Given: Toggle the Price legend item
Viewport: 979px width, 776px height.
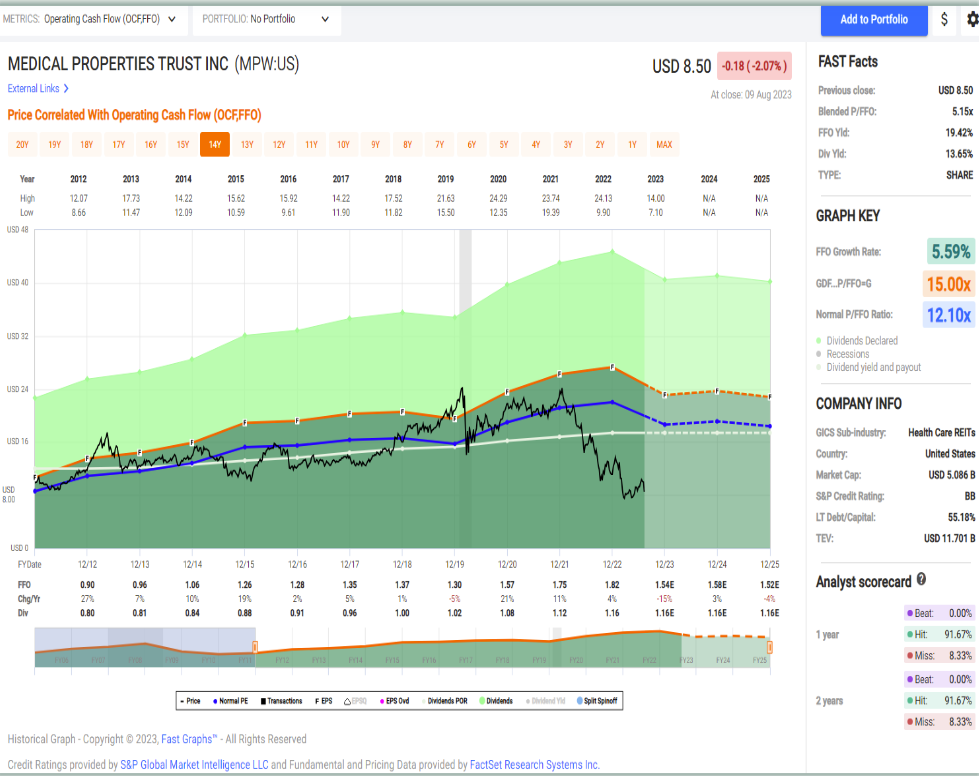Looking at the screenshot, I should pos(190,701).
